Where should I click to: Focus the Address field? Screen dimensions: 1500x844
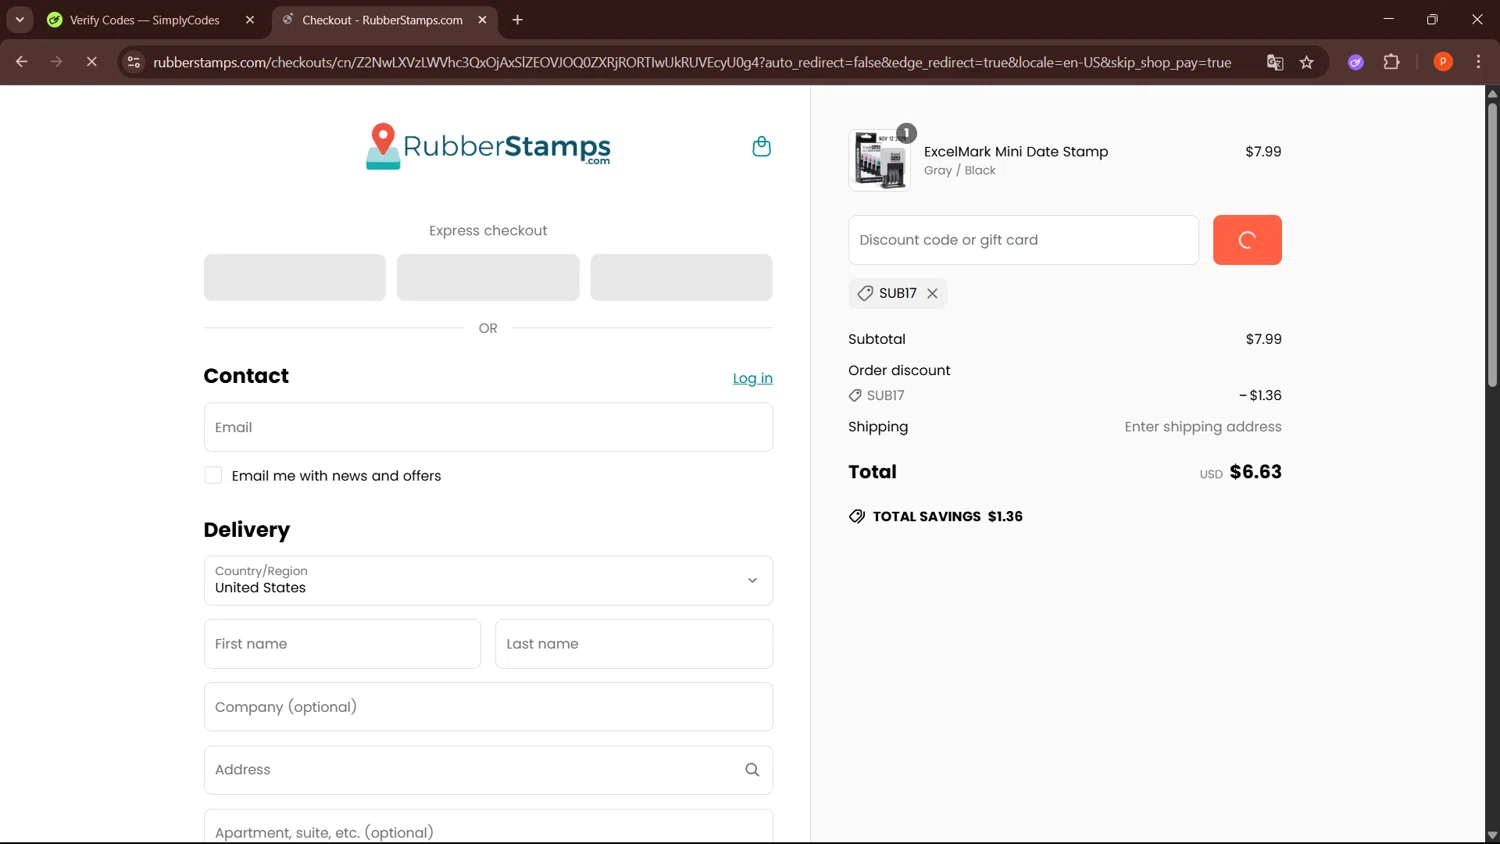click(x=488, y=770)
